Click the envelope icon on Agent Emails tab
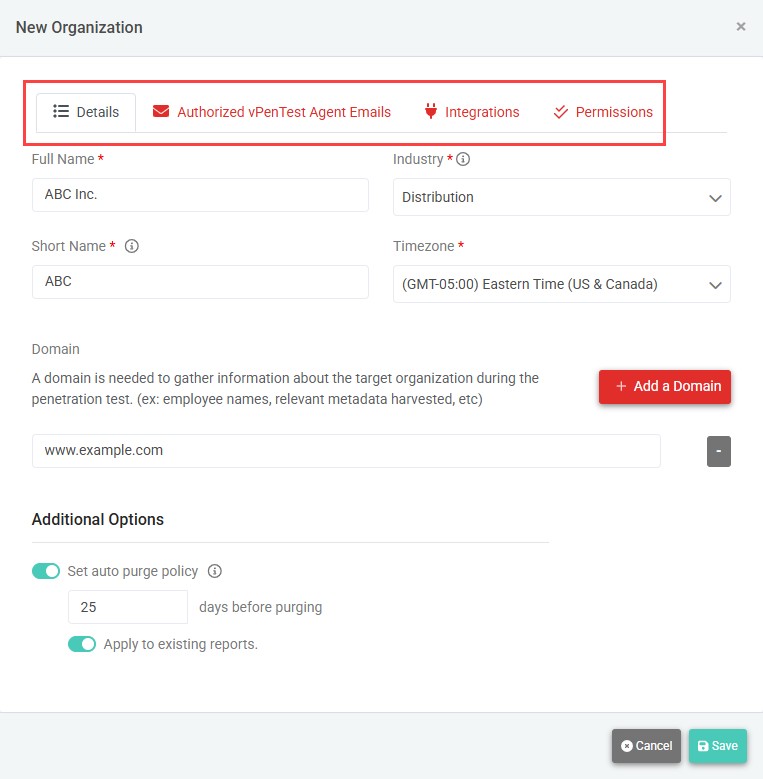The width and height of the screenshot is (763, 779). click(161, 112)
